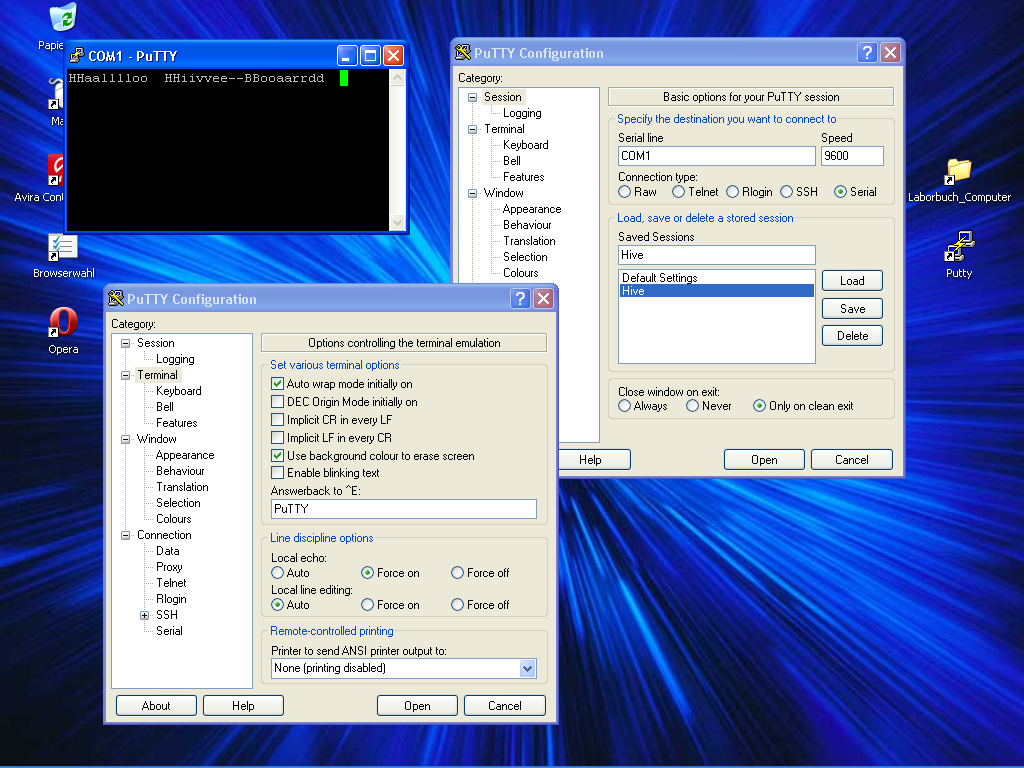Screen dimensions: 1024x768
Task: Expand the SSH node in front category tree
Action: [144, 615]
